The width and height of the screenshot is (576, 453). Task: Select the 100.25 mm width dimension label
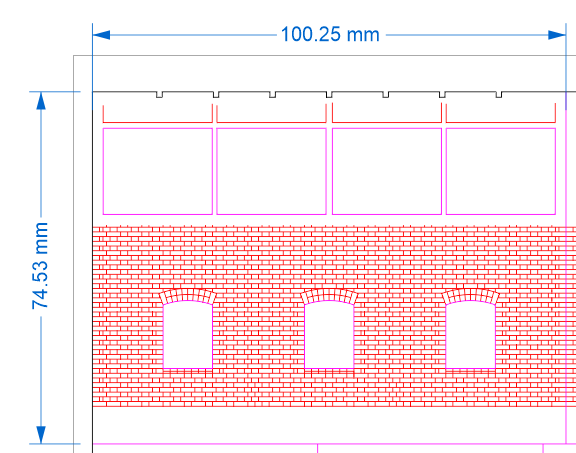pyautogui.click(x=330, y=35)
